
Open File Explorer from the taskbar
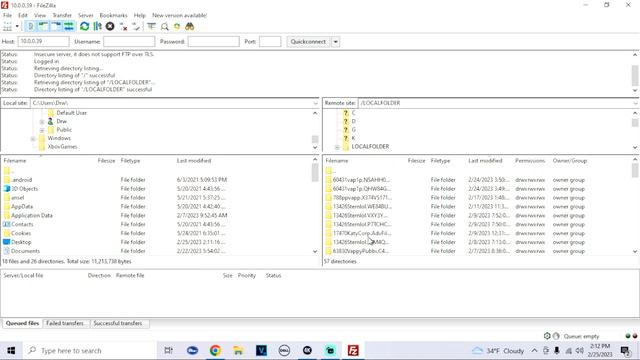pyautogui.click(x=238, y=350)
